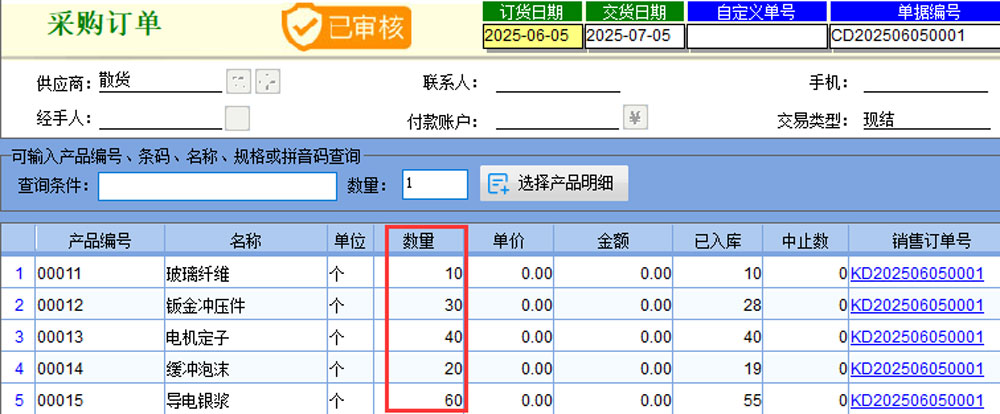1000x414 pixels.
Task: Click the 查询条件 search input box
Action: coord(217,186)
